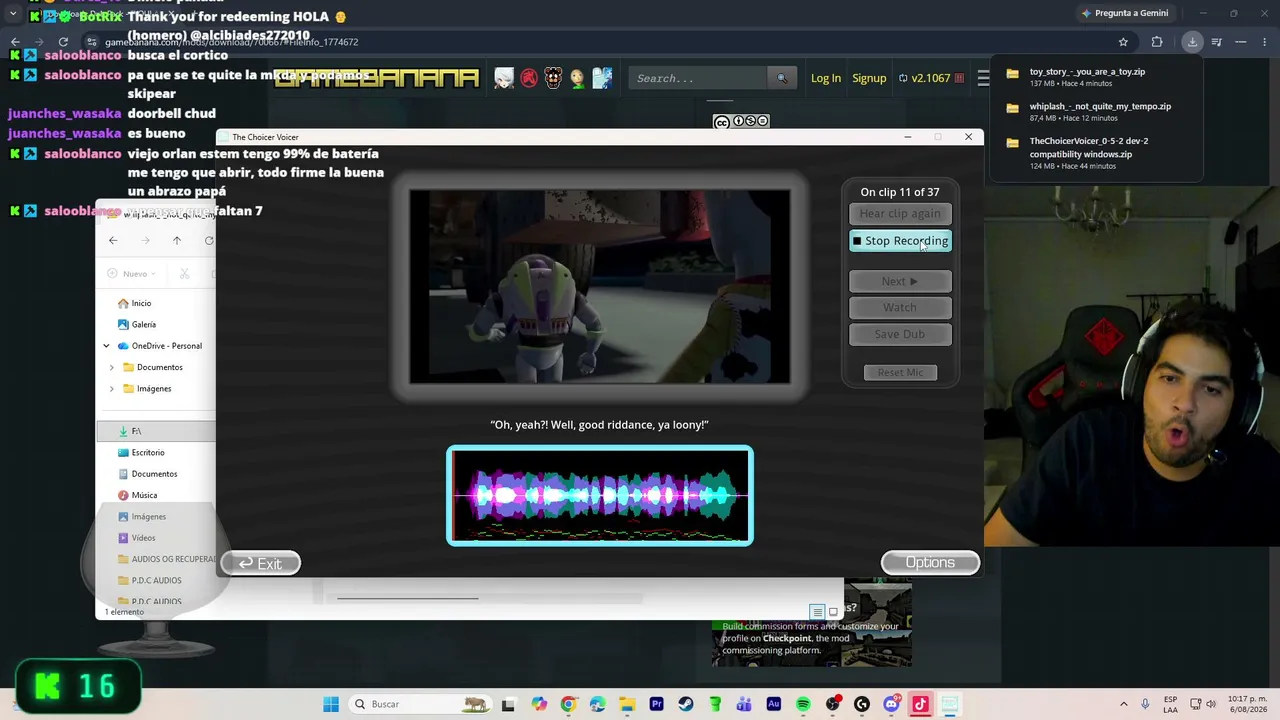This screenshot has width=1280, height=720.
Task: Open Steam from the taskbar
Action: point(685,704)
